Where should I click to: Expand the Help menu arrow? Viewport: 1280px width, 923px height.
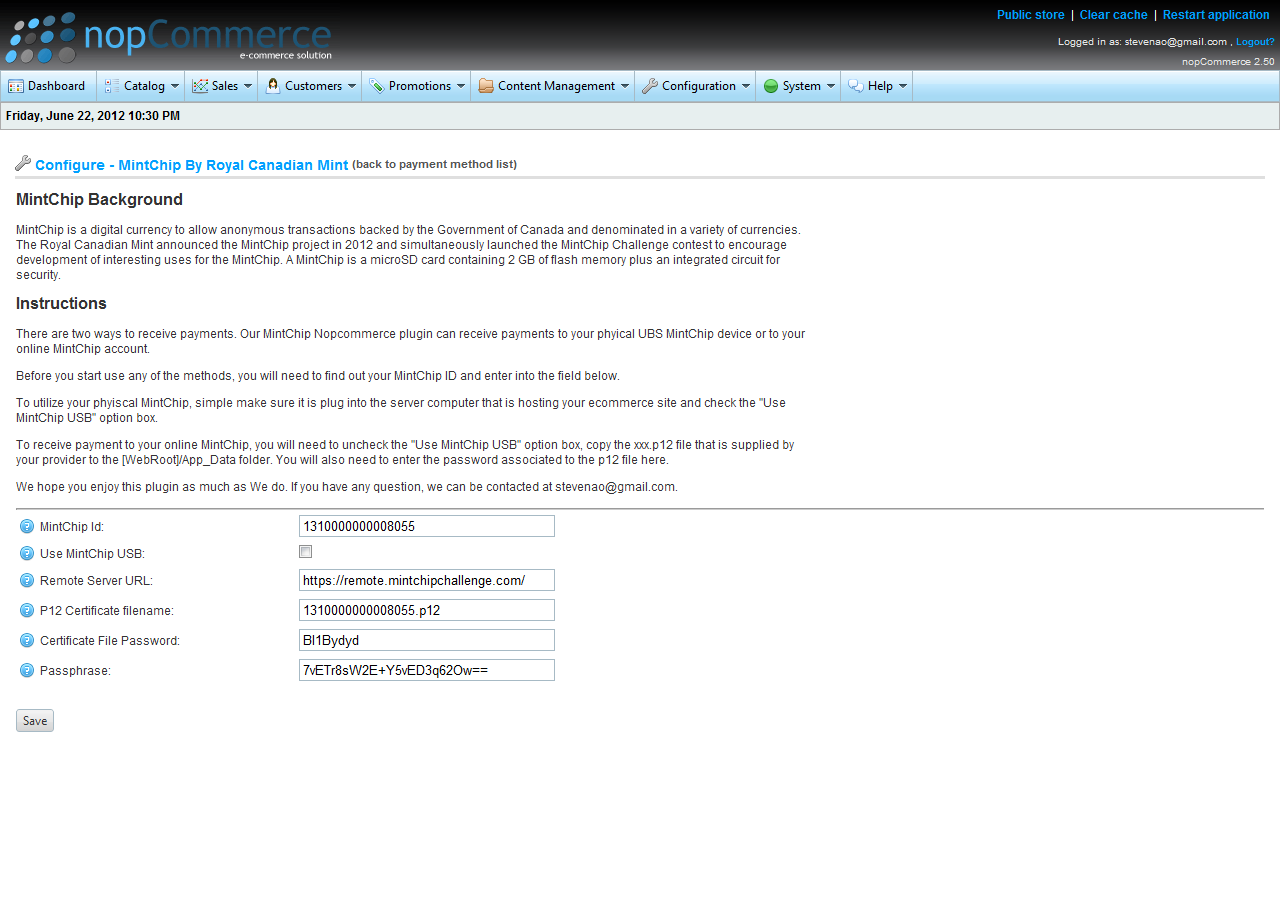pyautogui.click(x=903, y=86)
